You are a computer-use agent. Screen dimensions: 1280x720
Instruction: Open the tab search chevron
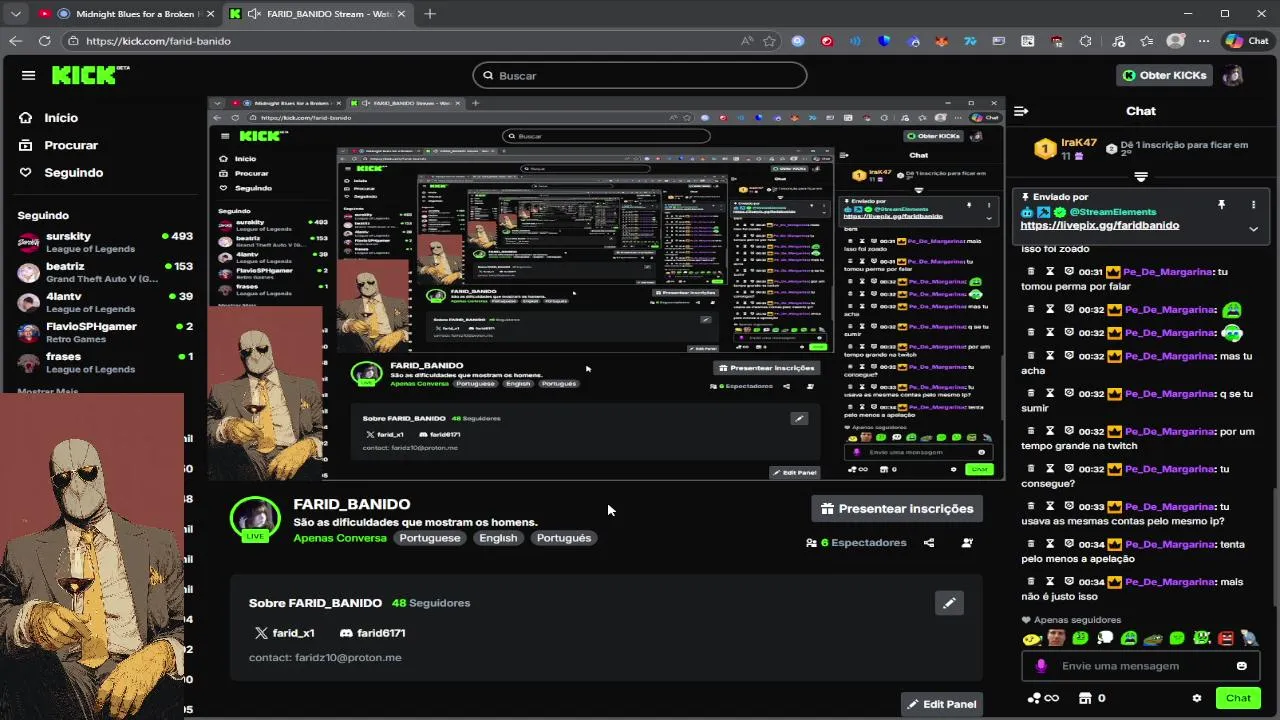click(15, 14)
